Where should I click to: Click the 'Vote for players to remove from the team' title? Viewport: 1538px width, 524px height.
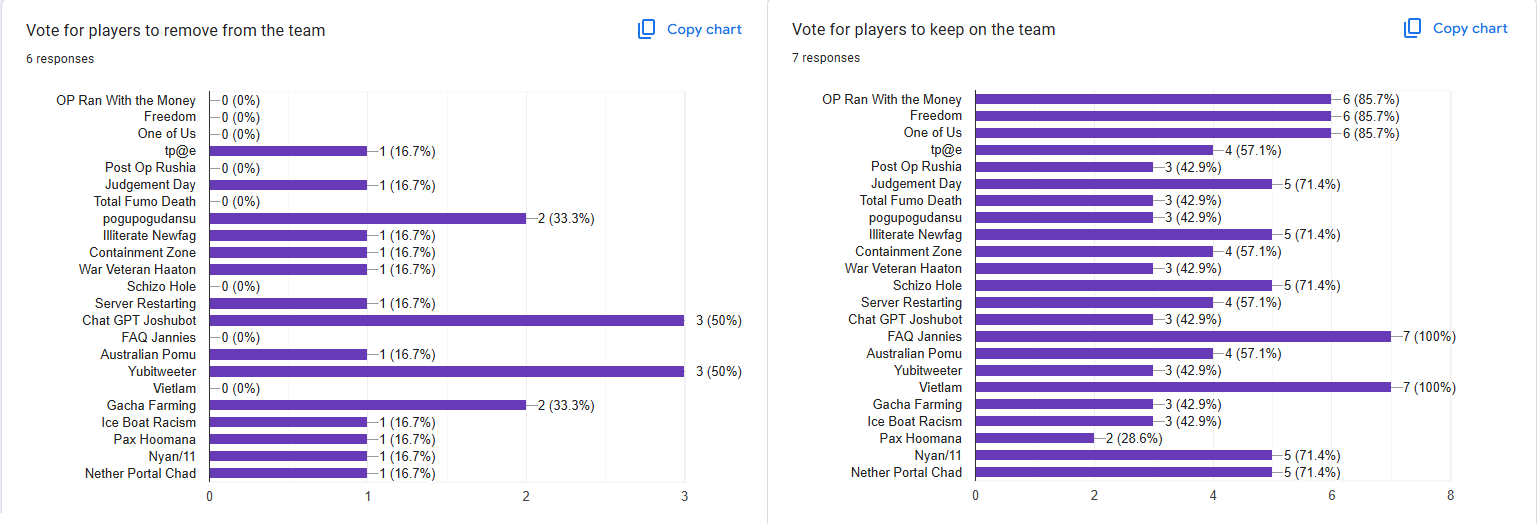click(x=175, y=30)
